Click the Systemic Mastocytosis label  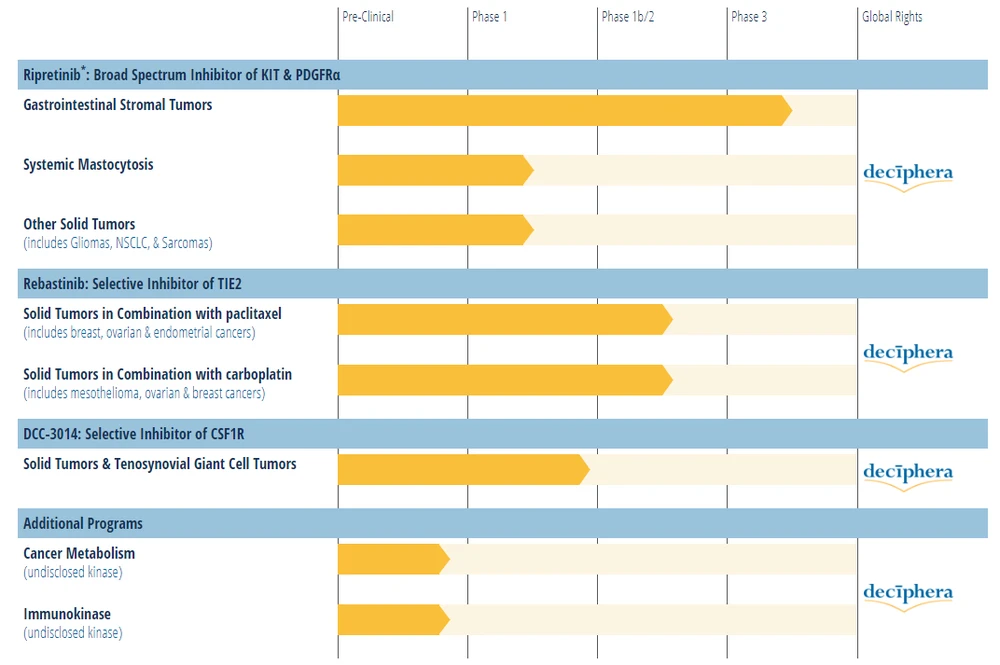88,165
